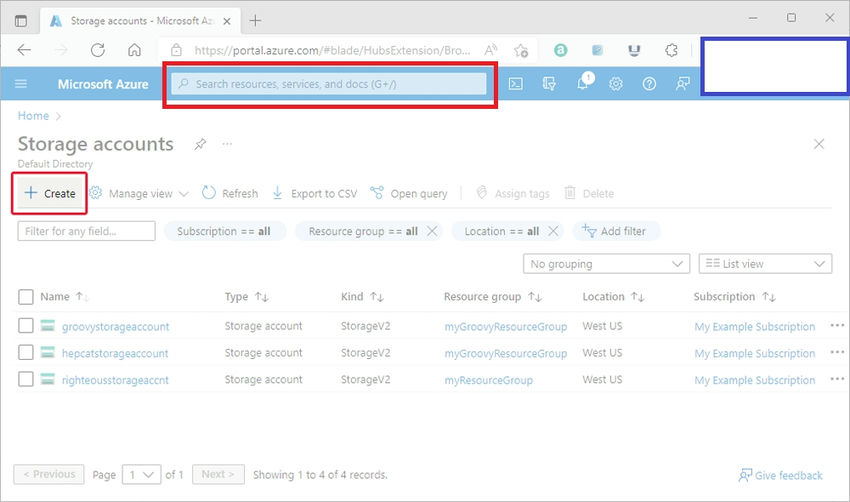Remove the Resource group filter with X

pos(432,231)
